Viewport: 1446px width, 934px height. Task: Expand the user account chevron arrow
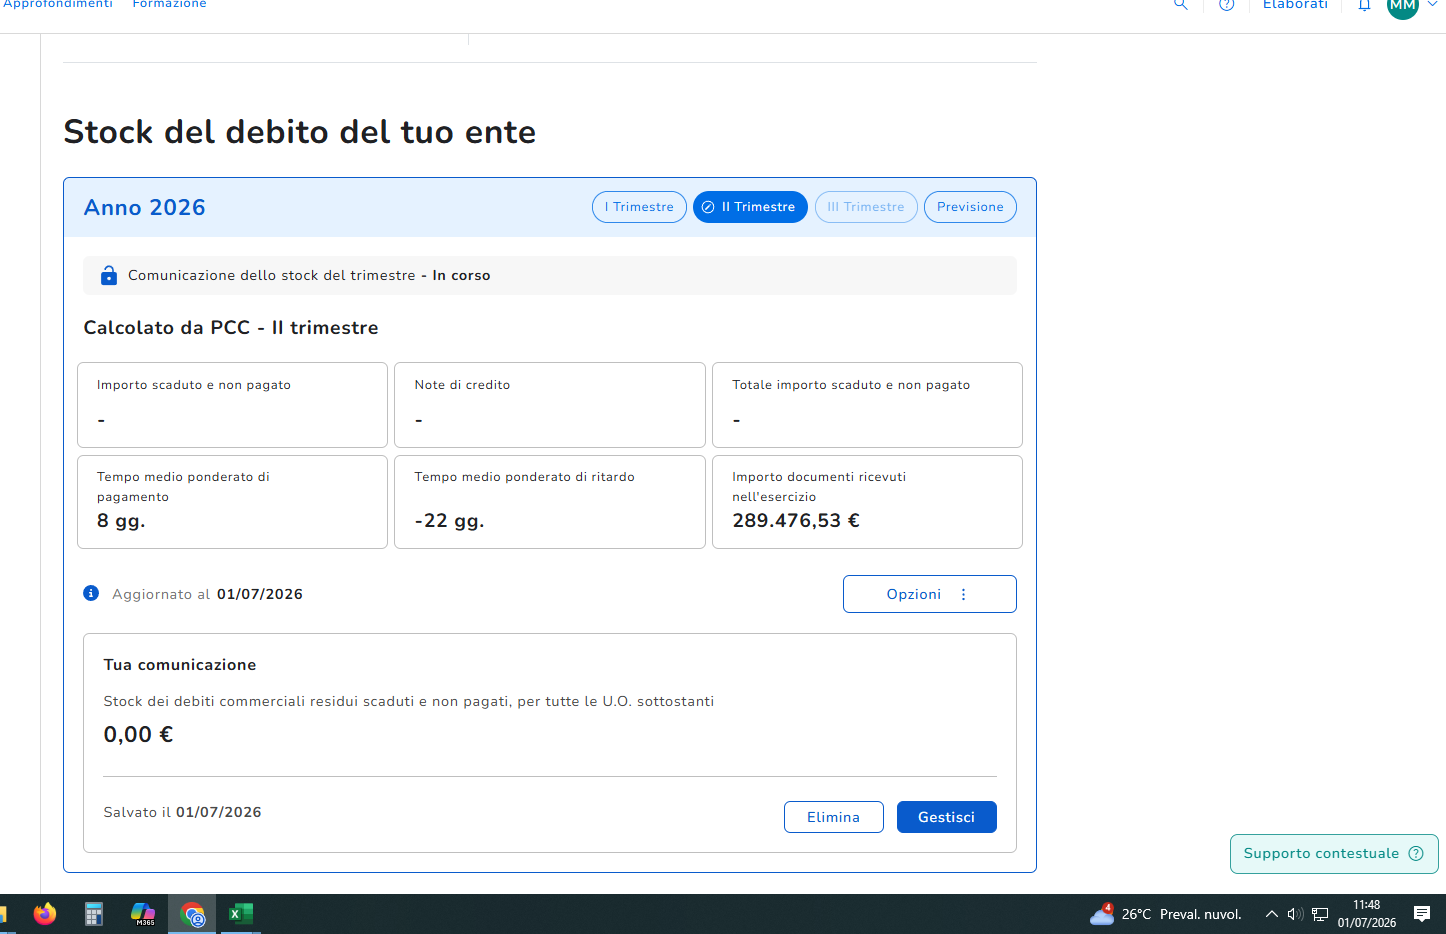1432,4
